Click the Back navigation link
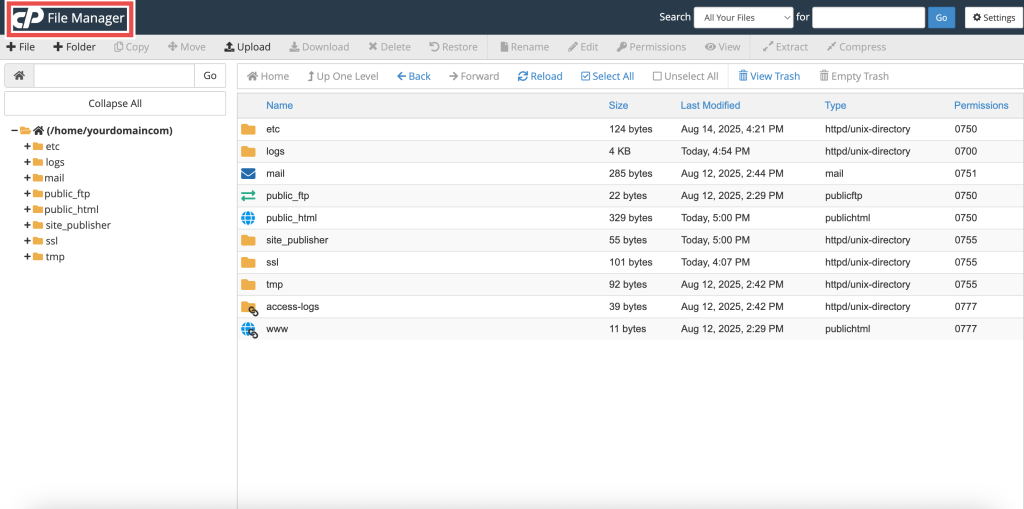 tap(413, 76)
